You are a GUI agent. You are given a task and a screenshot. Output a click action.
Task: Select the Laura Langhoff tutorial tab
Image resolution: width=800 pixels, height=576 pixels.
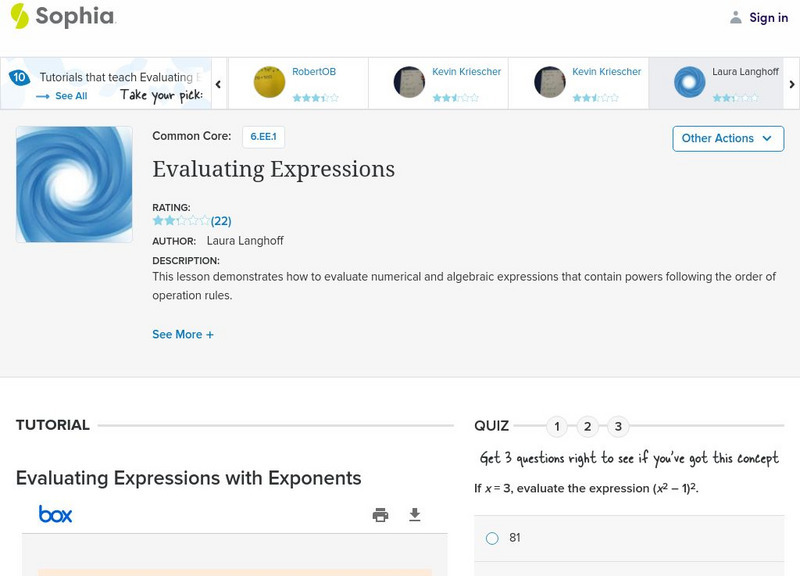(716, 82)
